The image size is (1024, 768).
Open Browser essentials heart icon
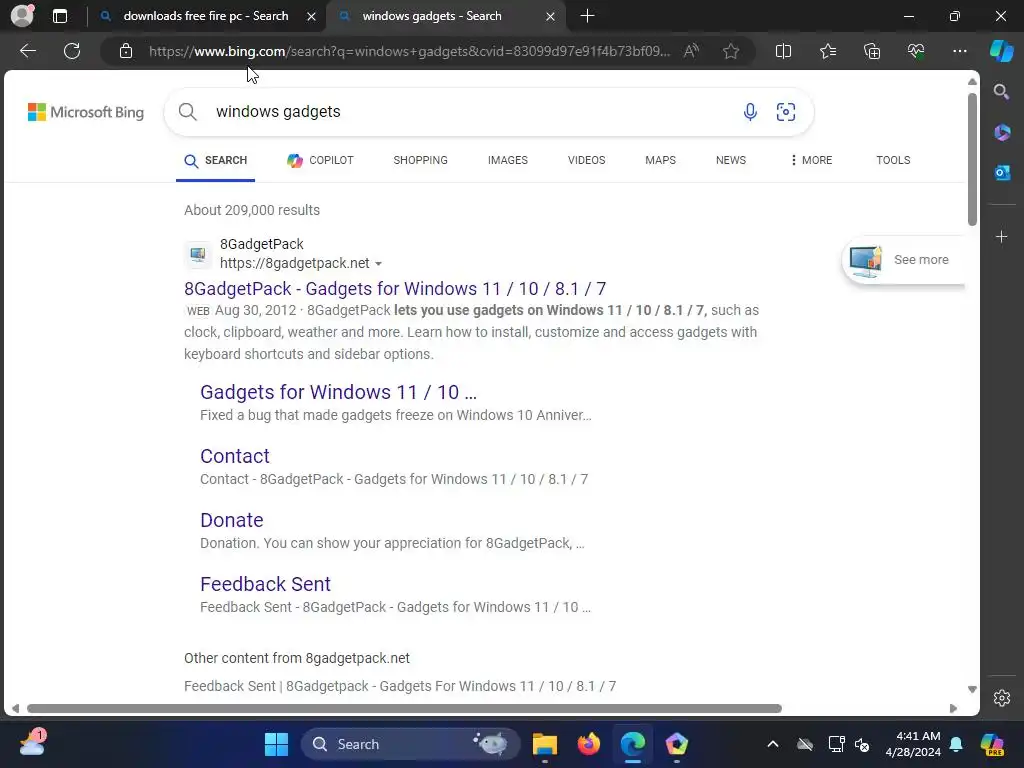tap(916, 51)
